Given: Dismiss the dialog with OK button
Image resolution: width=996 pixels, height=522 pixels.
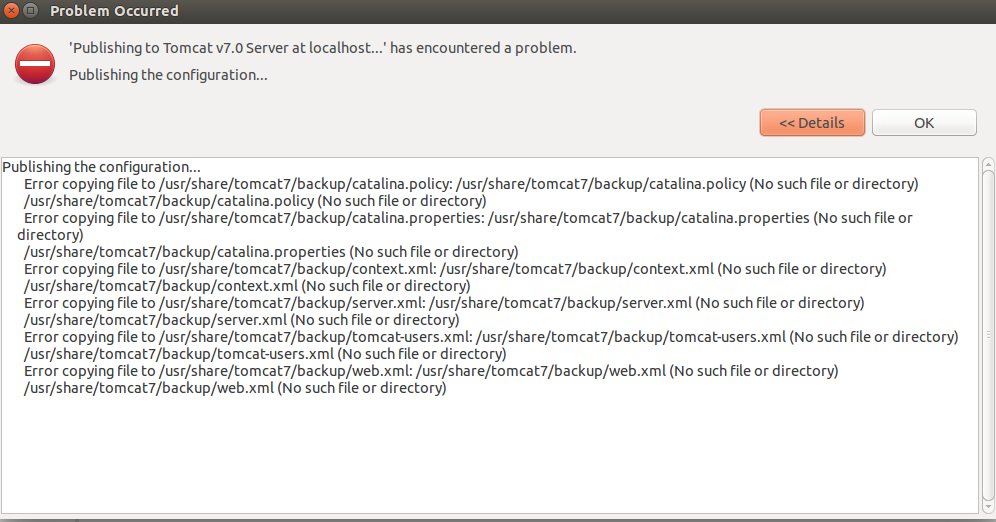Looking at the screenshot, I should (x=924, y=123).
